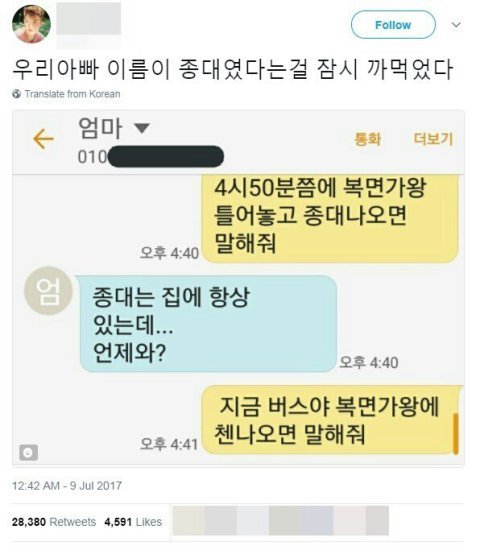Open the 4,591 Likes list
Screen dimensions: 480x550
[133, 522]
